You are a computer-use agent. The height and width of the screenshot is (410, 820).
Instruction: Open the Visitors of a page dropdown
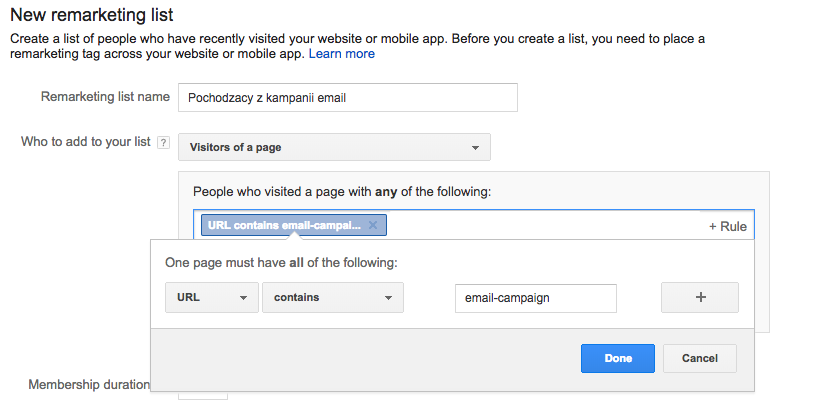point(334,148)
